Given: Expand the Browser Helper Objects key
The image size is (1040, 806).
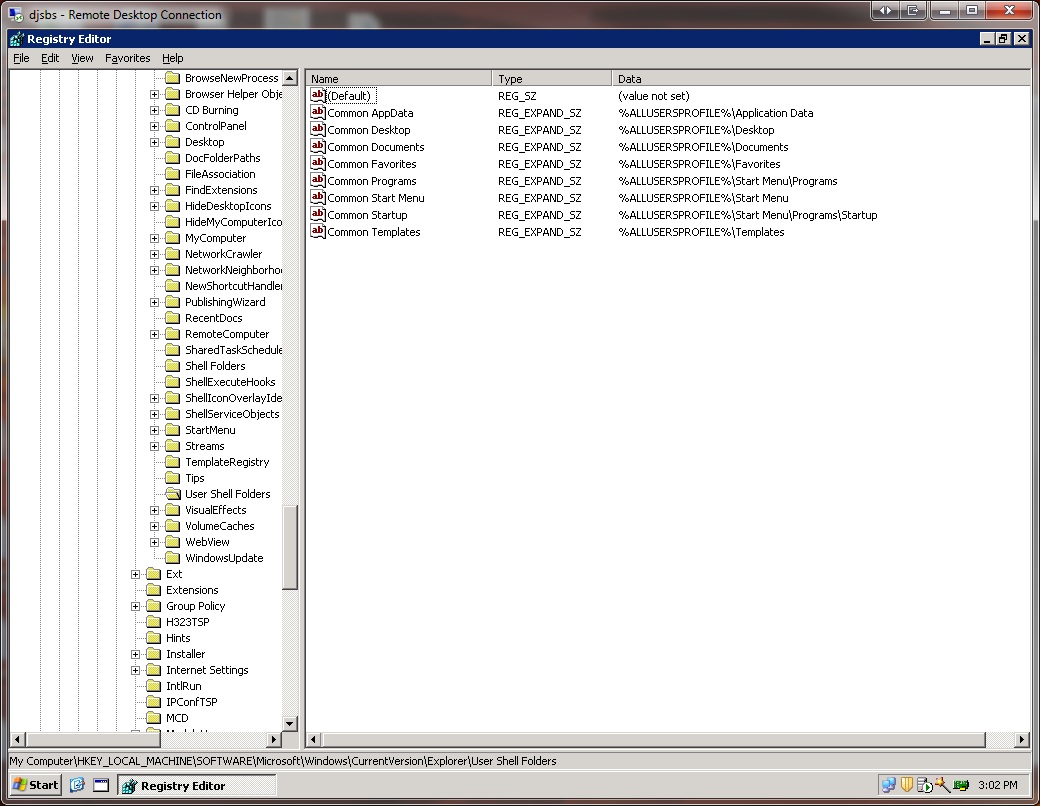Looking at the screenshot, I should coord(154,94).
